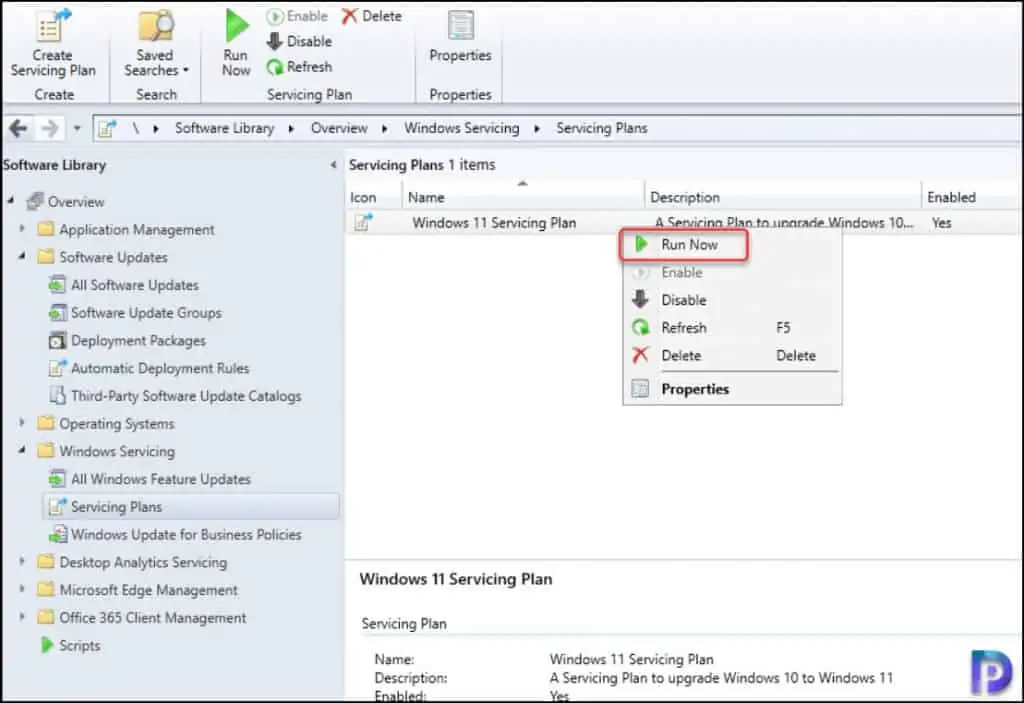Open Saved Searches ribbon dropdown
This screenshot has height=703, width=1024.
[156, 43]
